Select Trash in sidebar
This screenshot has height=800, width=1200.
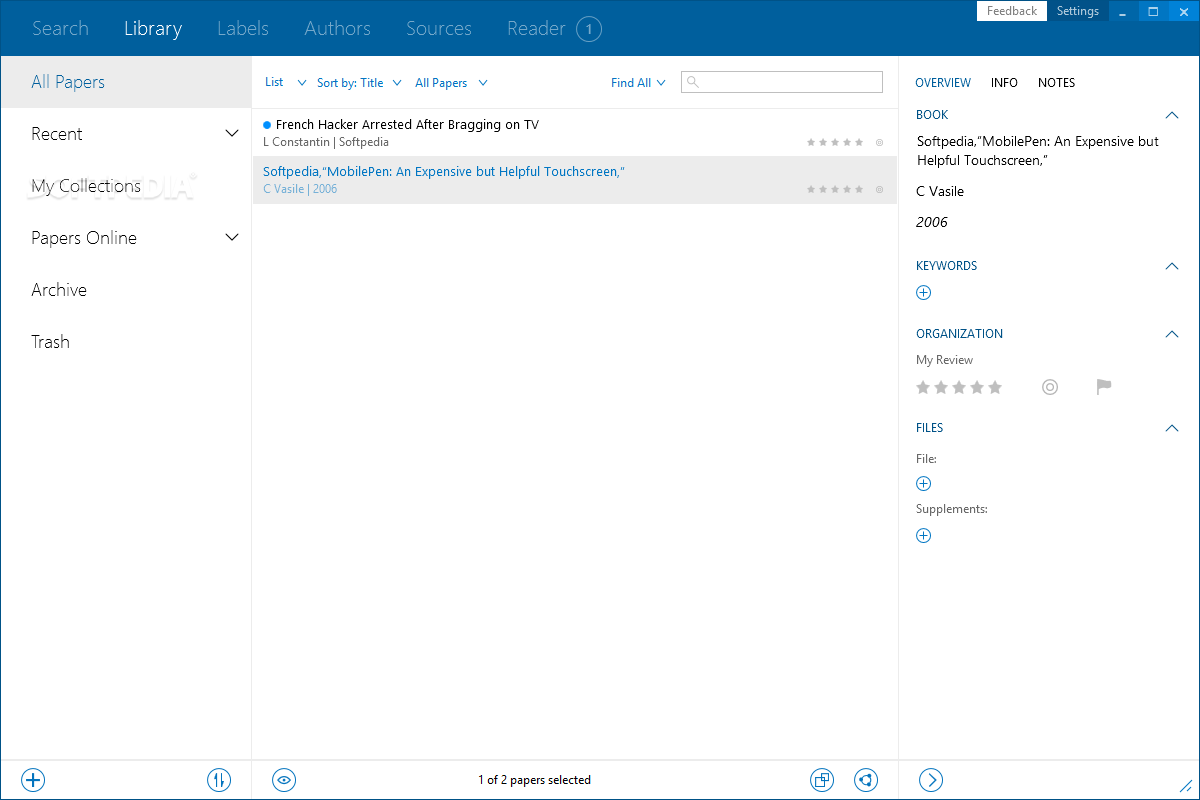126,342
